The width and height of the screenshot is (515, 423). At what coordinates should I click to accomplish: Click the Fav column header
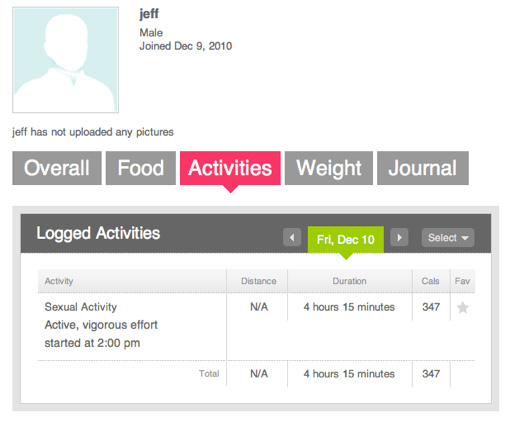point(462,281)
